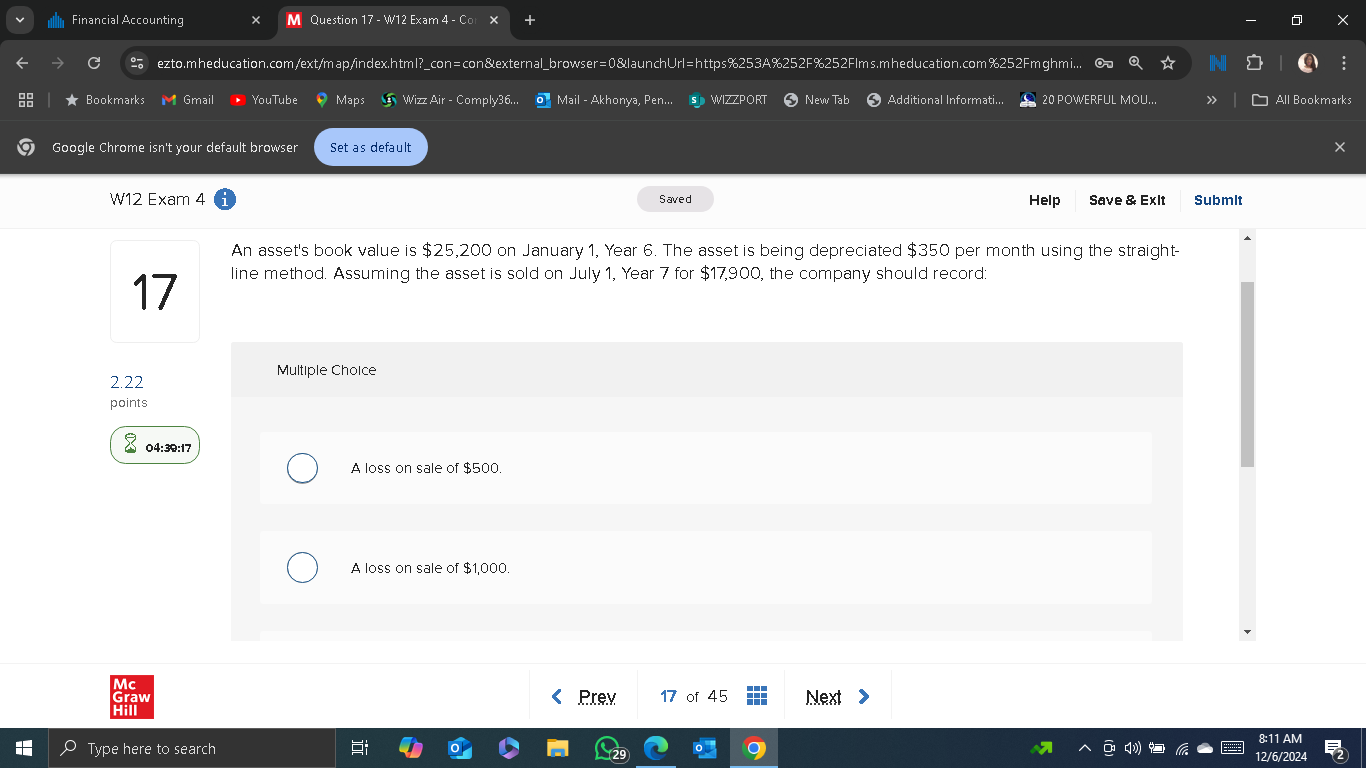The height and width of the screenshot is (768, 1366).
Task: Click the Wi-Fi network tray icon
Action: point(1181,748)
